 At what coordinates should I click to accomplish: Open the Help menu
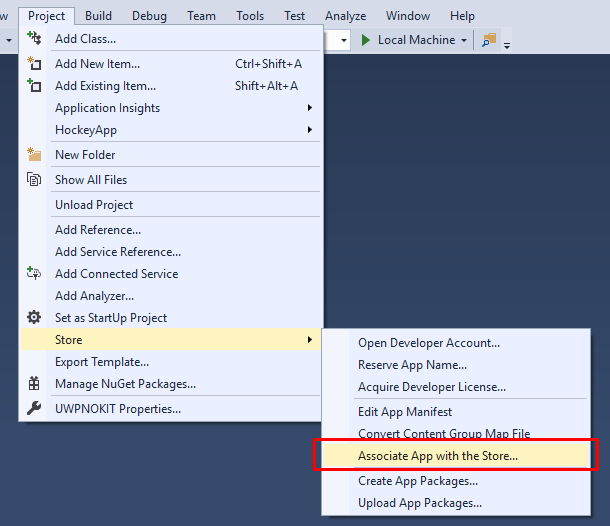click(x=462, y=16)
